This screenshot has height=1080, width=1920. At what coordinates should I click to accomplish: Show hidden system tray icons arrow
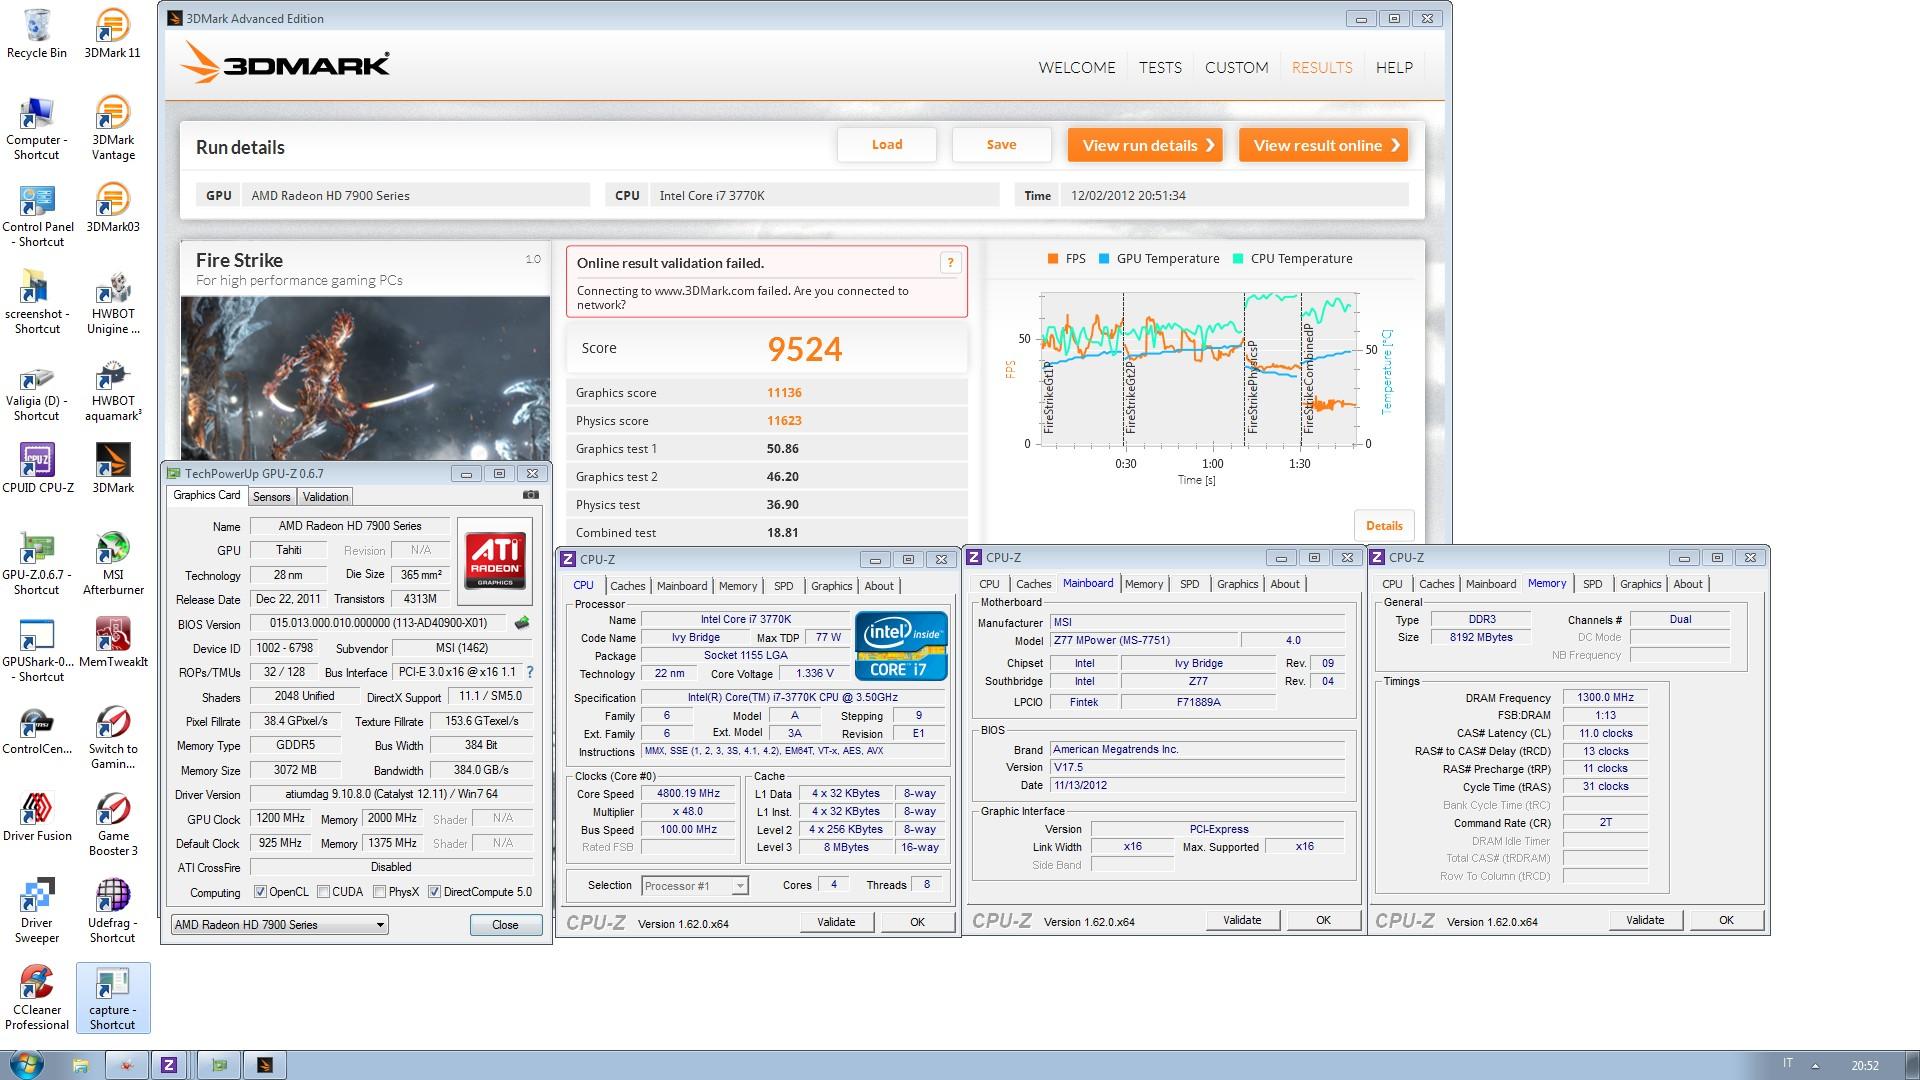1816,1065
